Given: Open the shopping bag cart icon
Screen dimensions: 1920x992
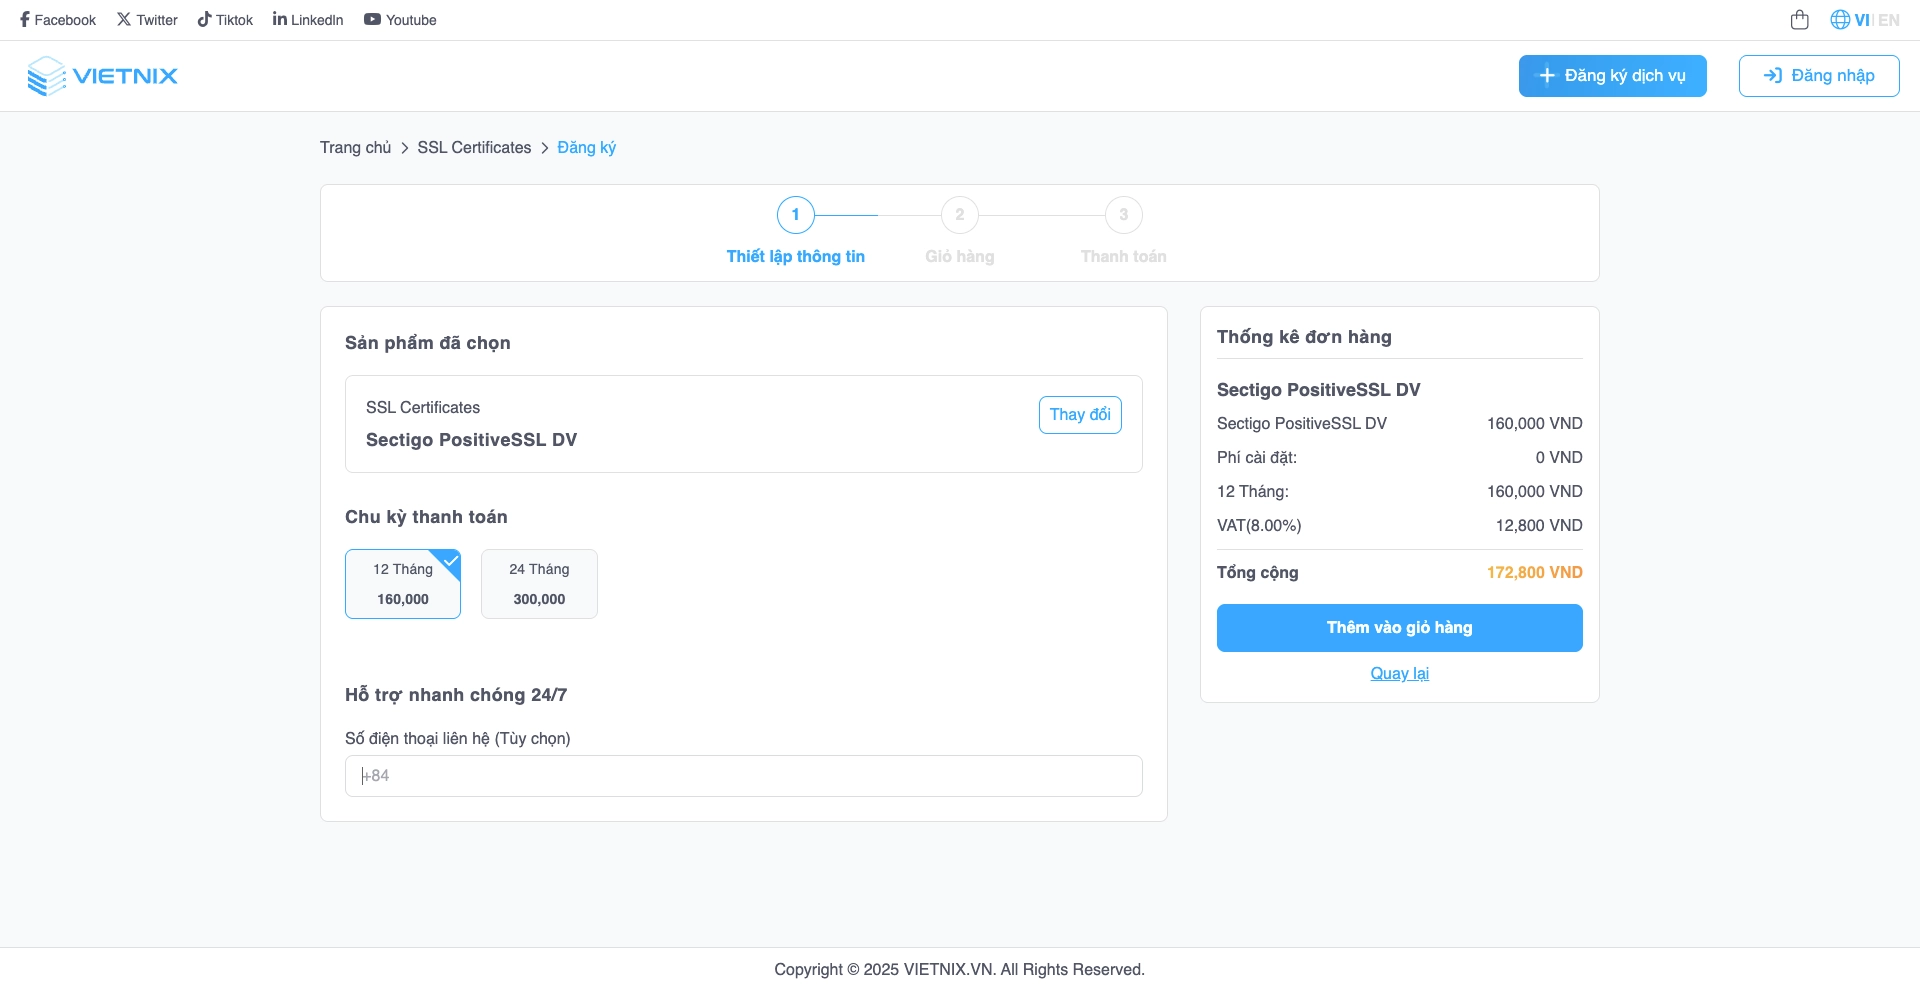Looking at the screenshot, I should point(1799,20).
